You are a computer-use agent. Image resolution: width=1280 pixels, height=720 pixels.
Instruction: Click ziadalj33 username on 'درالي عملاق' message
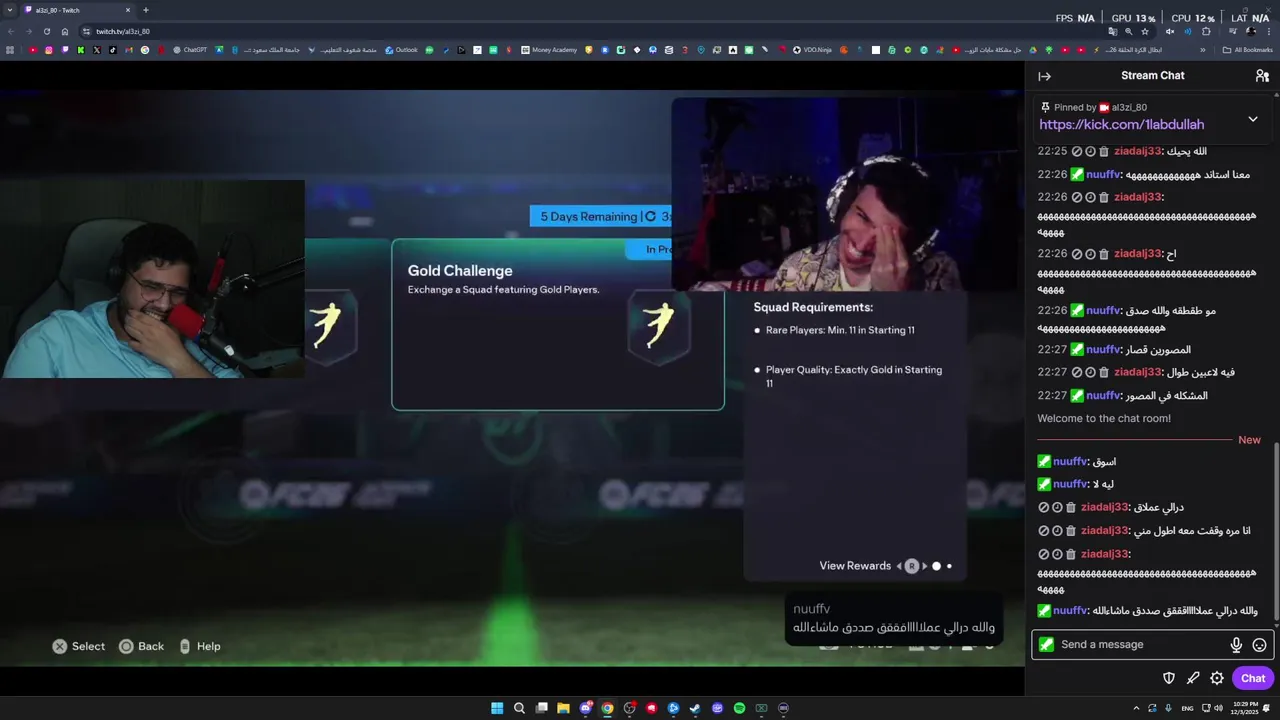1104,507
